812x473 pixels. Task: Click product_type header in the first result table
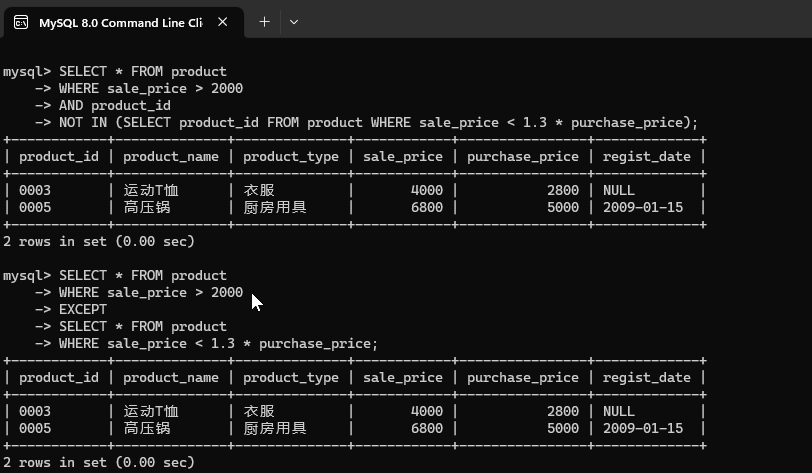tap(291, 156)
